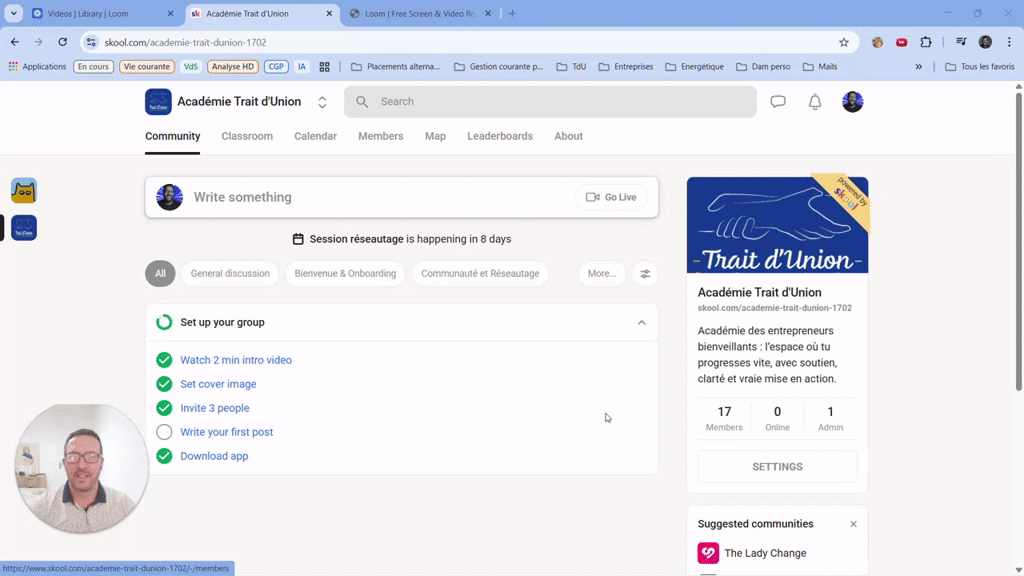Open the site info icon in address bar
This screenshot has width=1024, height=576.
tap(91, 42)
